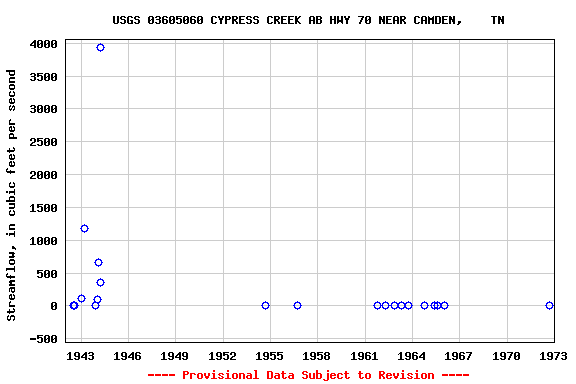The height and width of the screenshot is (384, 576).
Task: Click the '1973' x-axis label
Action: click(x=553, y=356)
